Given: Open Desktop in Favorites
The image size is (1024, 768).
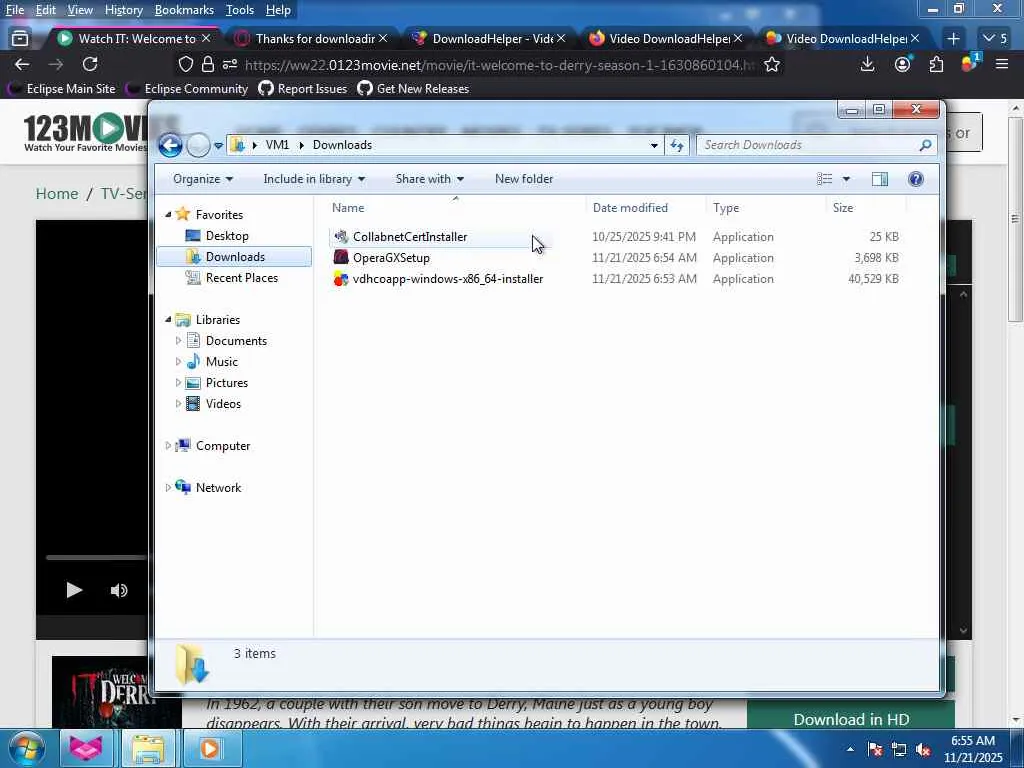Looking at the screenshot, I should click(x=227, y=236).
